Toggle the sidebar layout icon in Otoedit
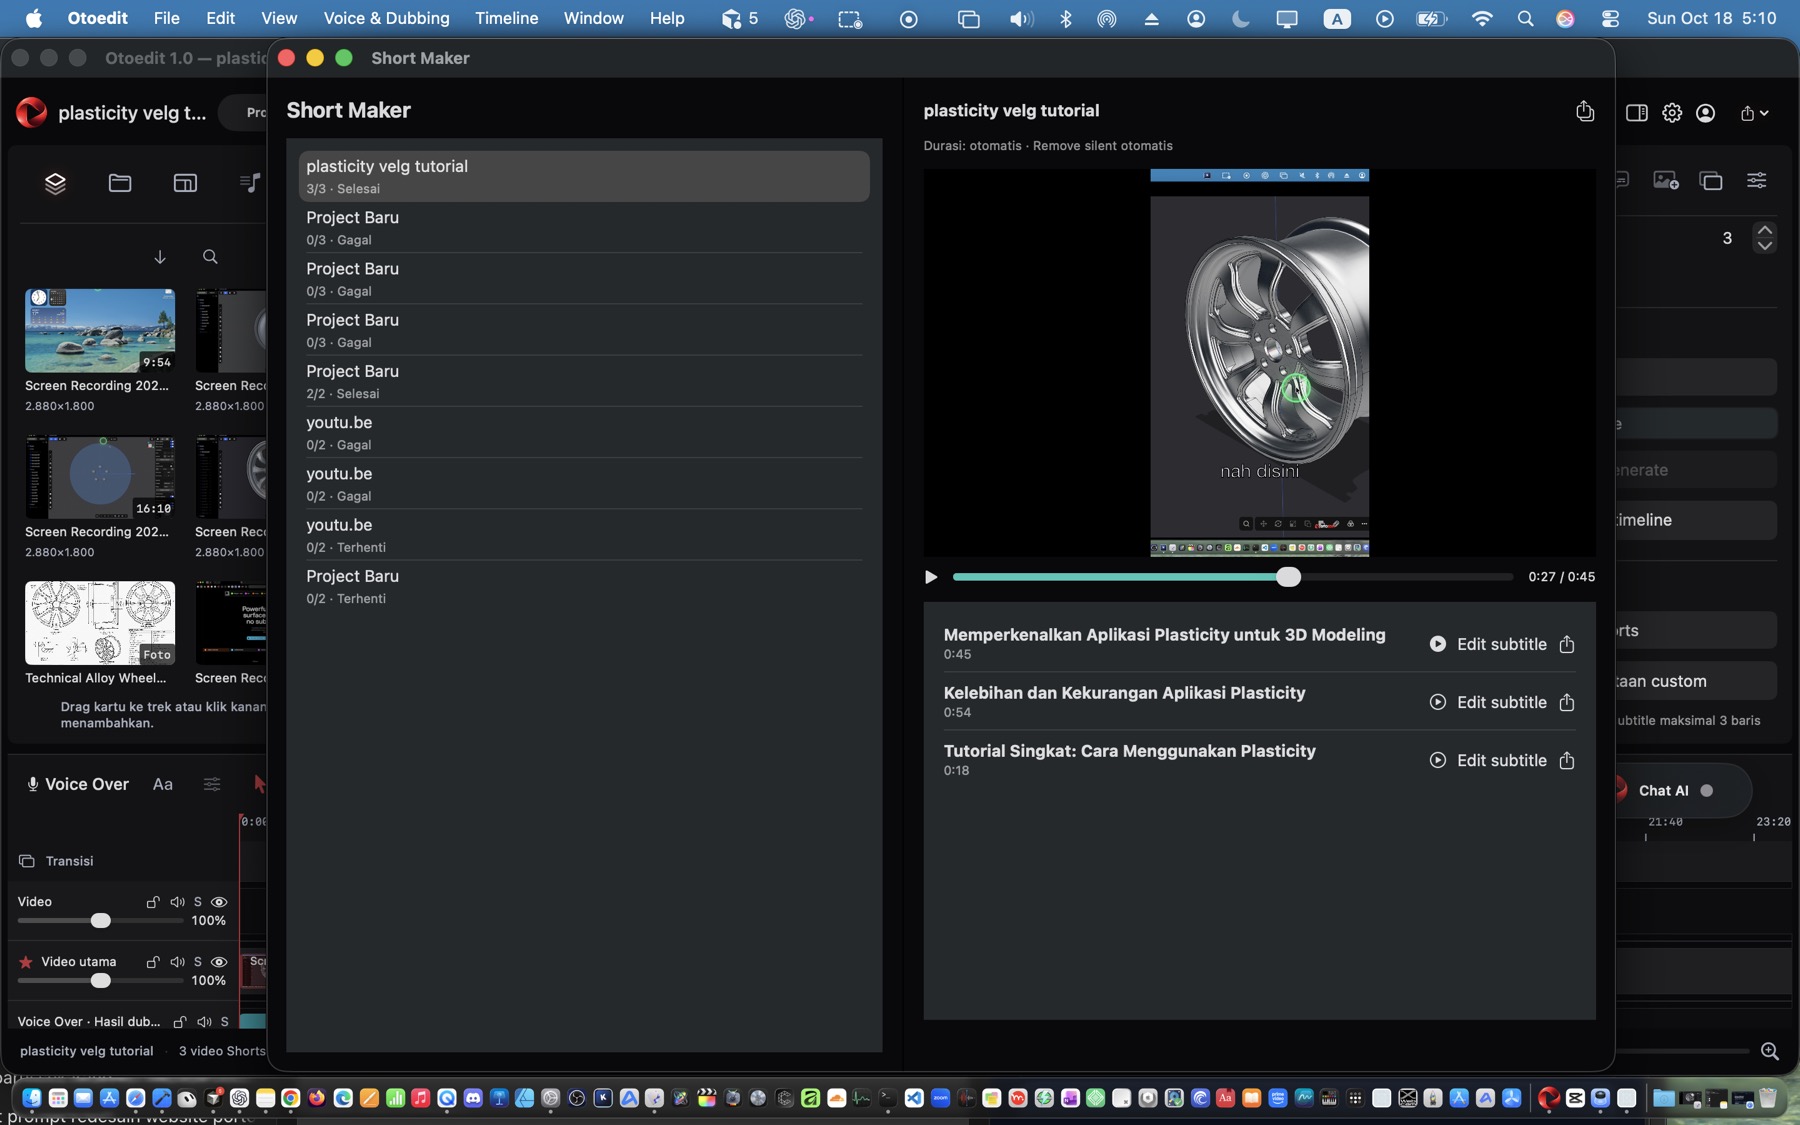Image resolution: width=1800 pixels, height=1125 pixels. pyautogui.click(x=1637, y=113)
